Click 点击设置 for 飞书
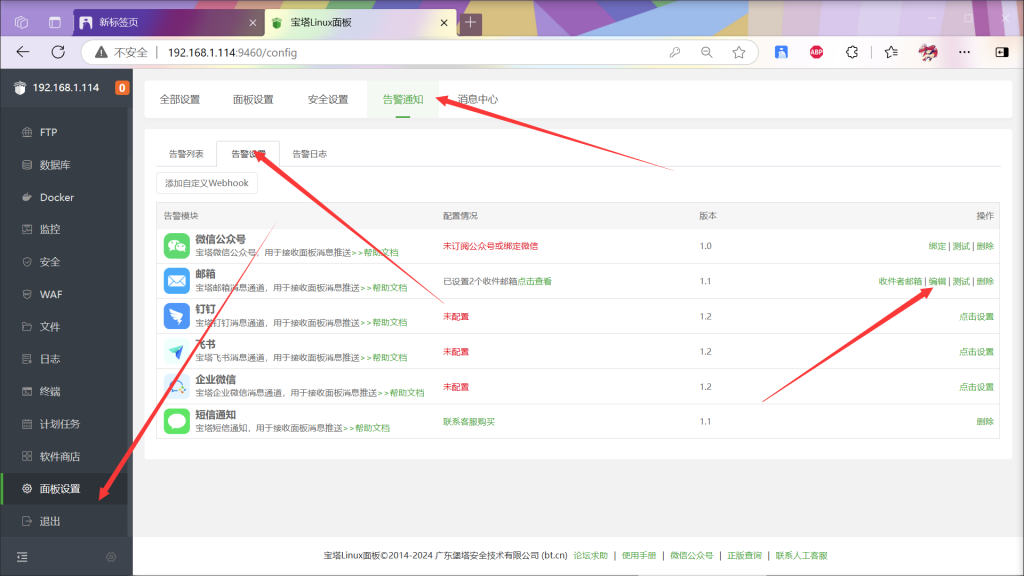Viewport: 1024px width, 576px height. [976, 351]
